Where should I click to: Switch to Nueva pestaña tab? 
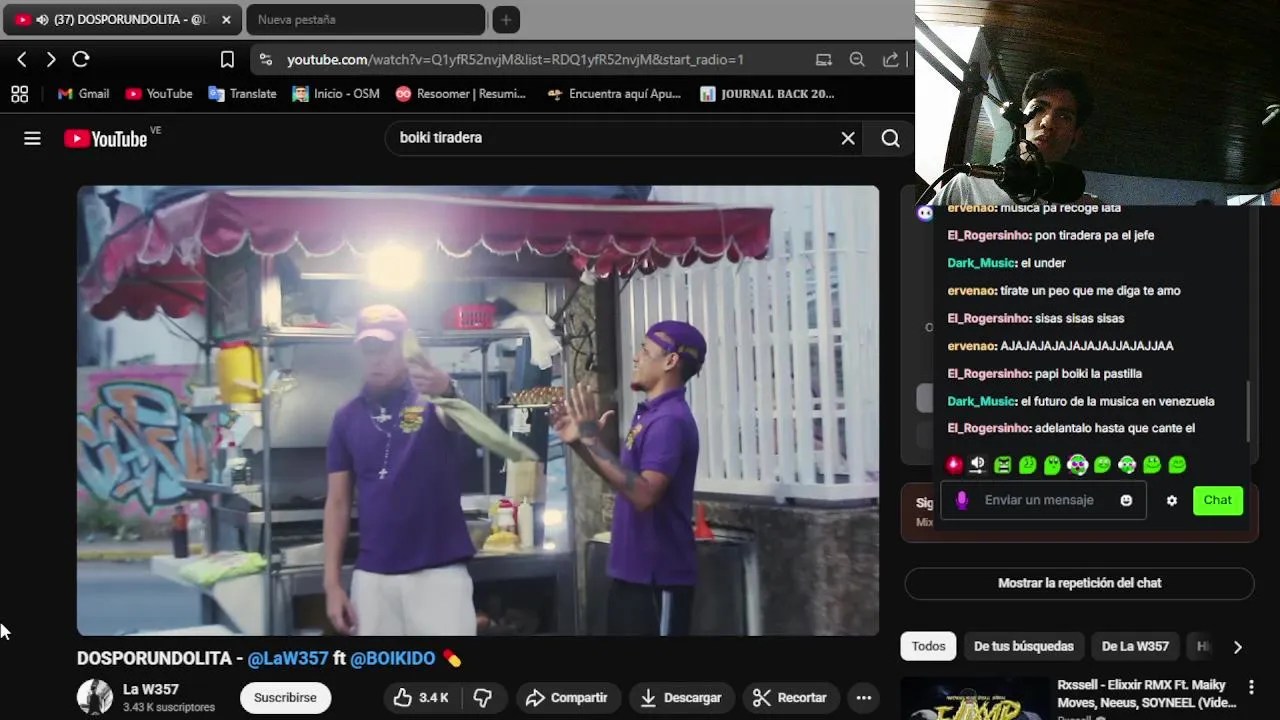click(x=365, y=20)
